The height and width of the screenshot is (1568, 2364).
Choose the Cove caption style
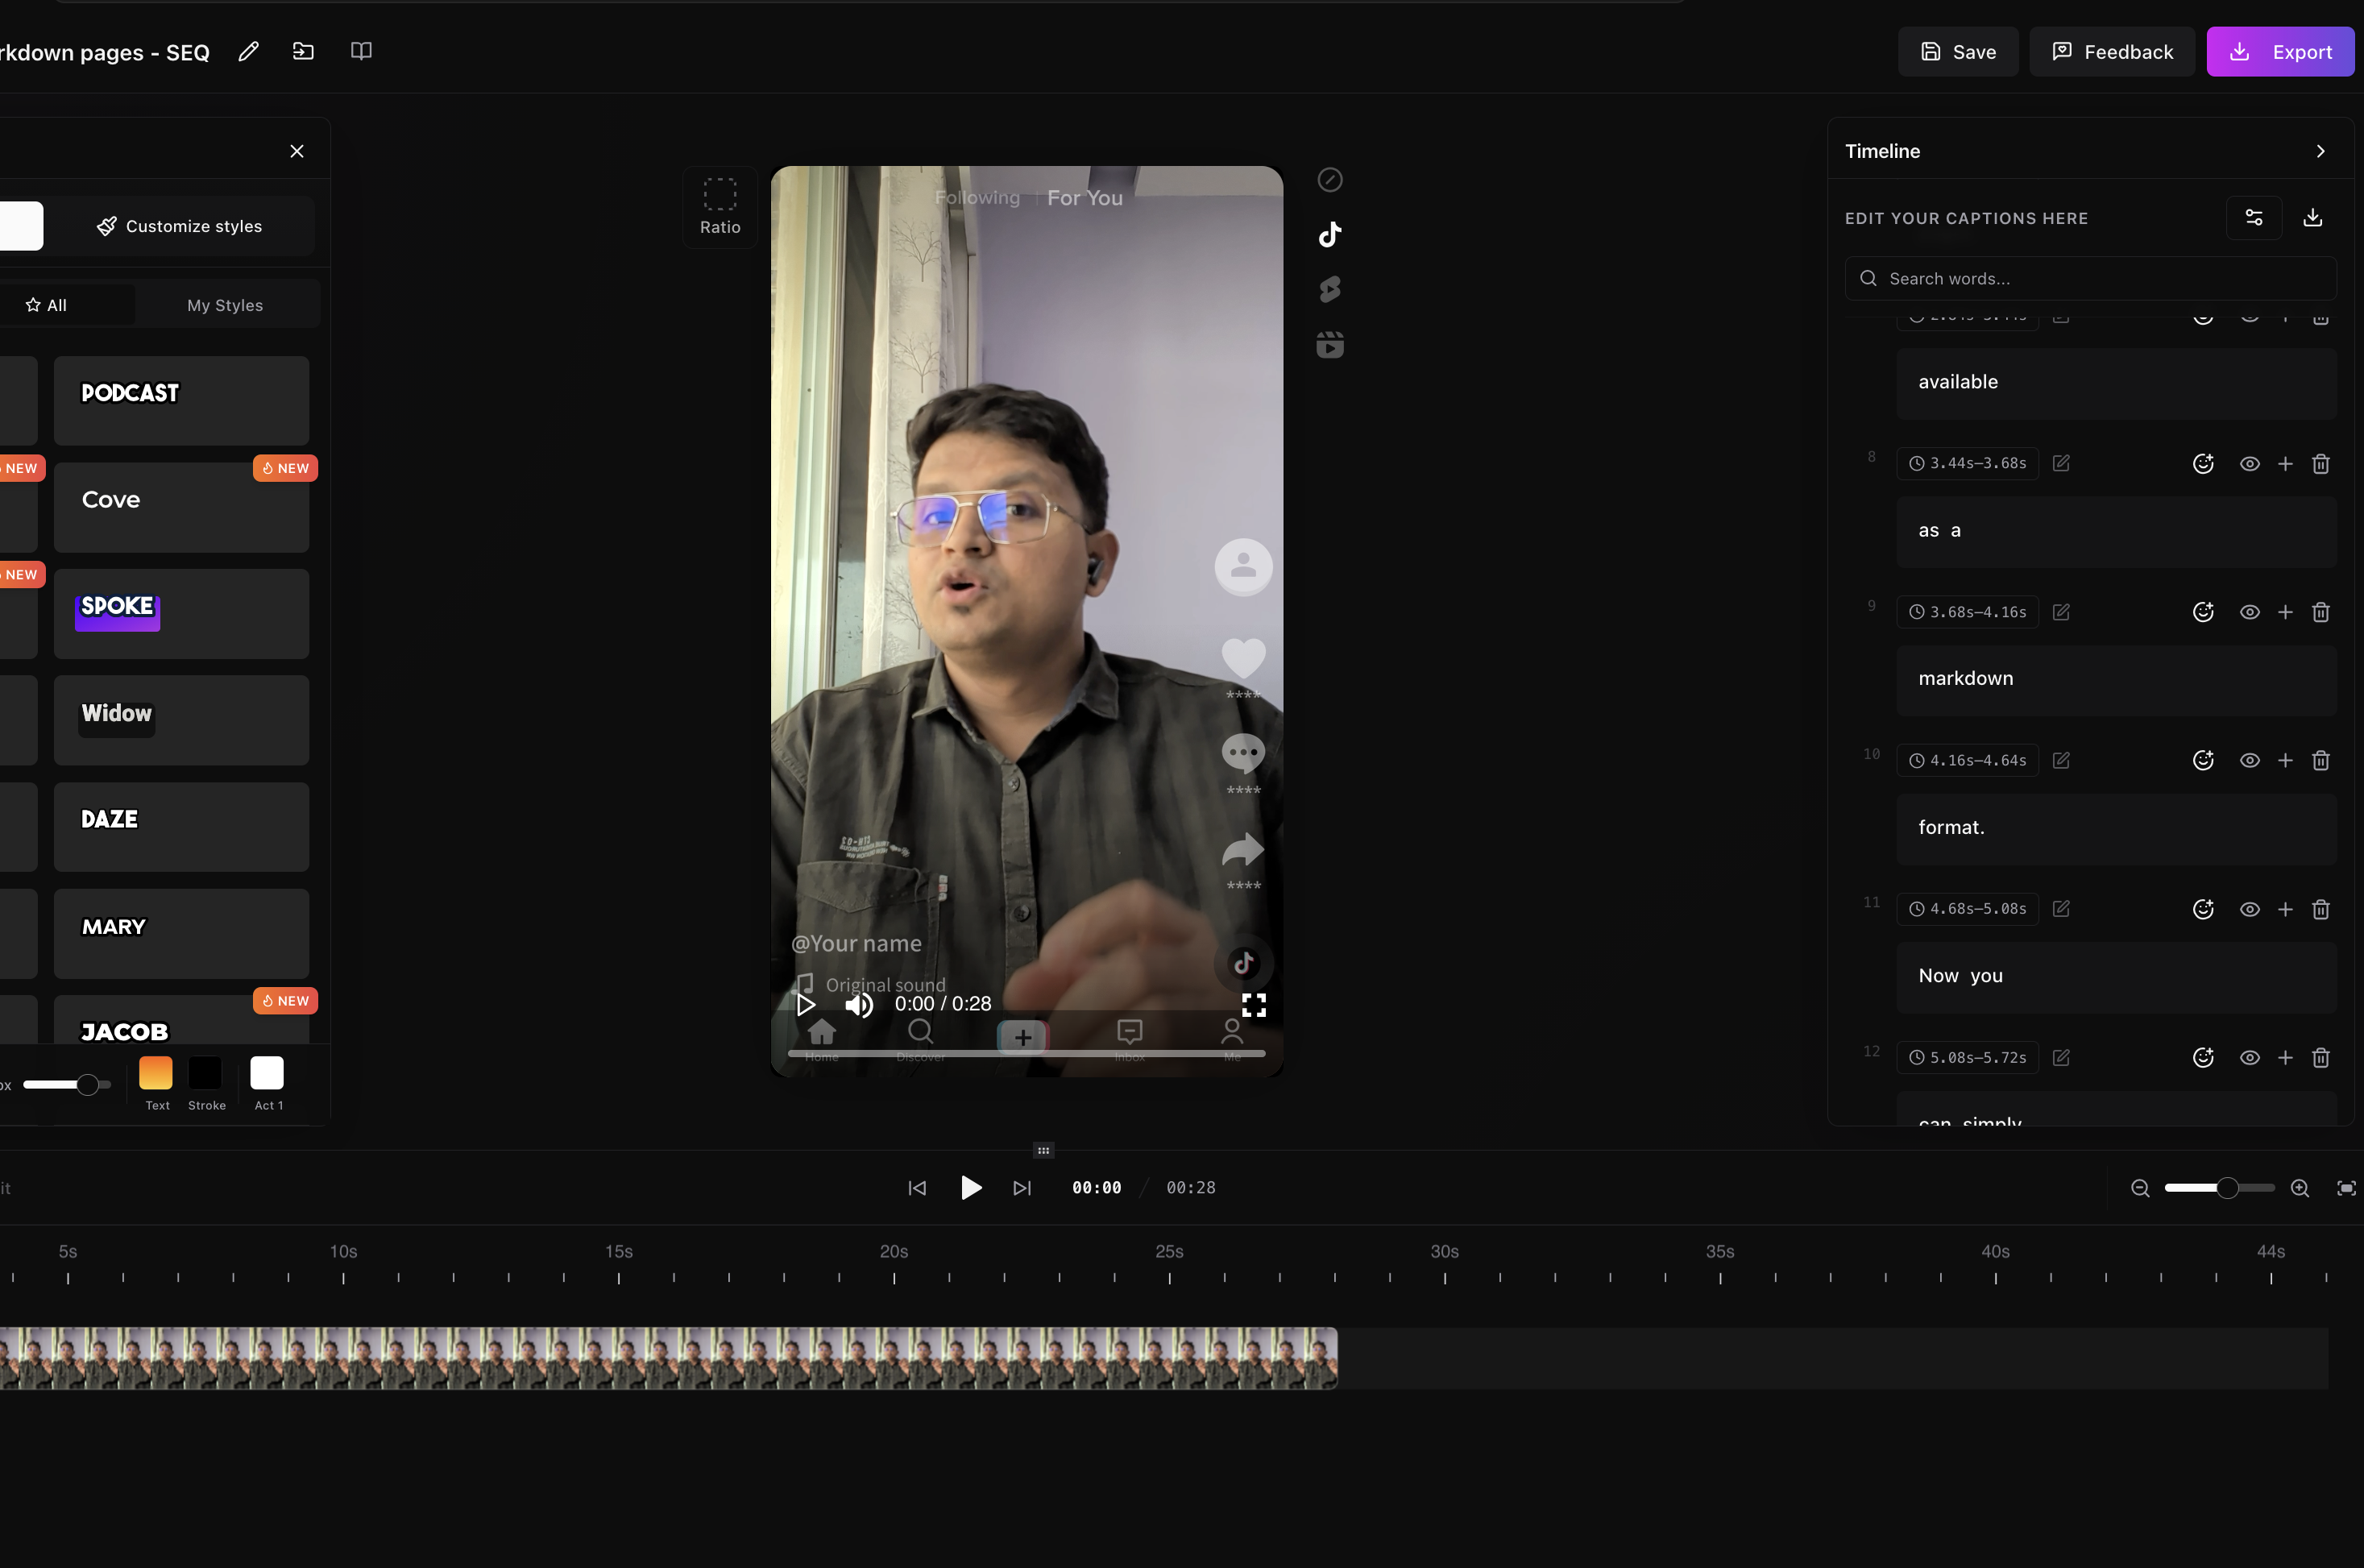coord(181,507)
